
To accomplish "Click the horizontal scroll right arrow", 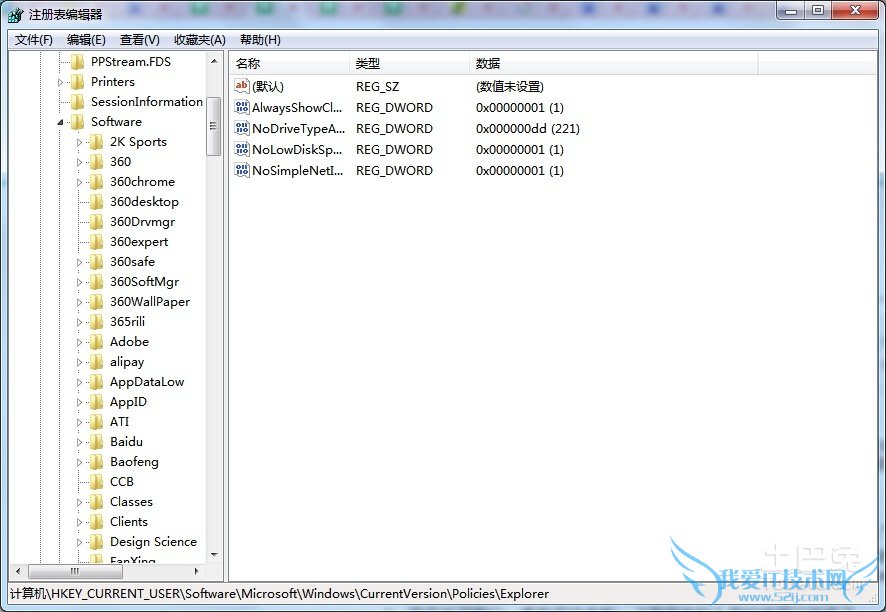I will tap(196, 571).
